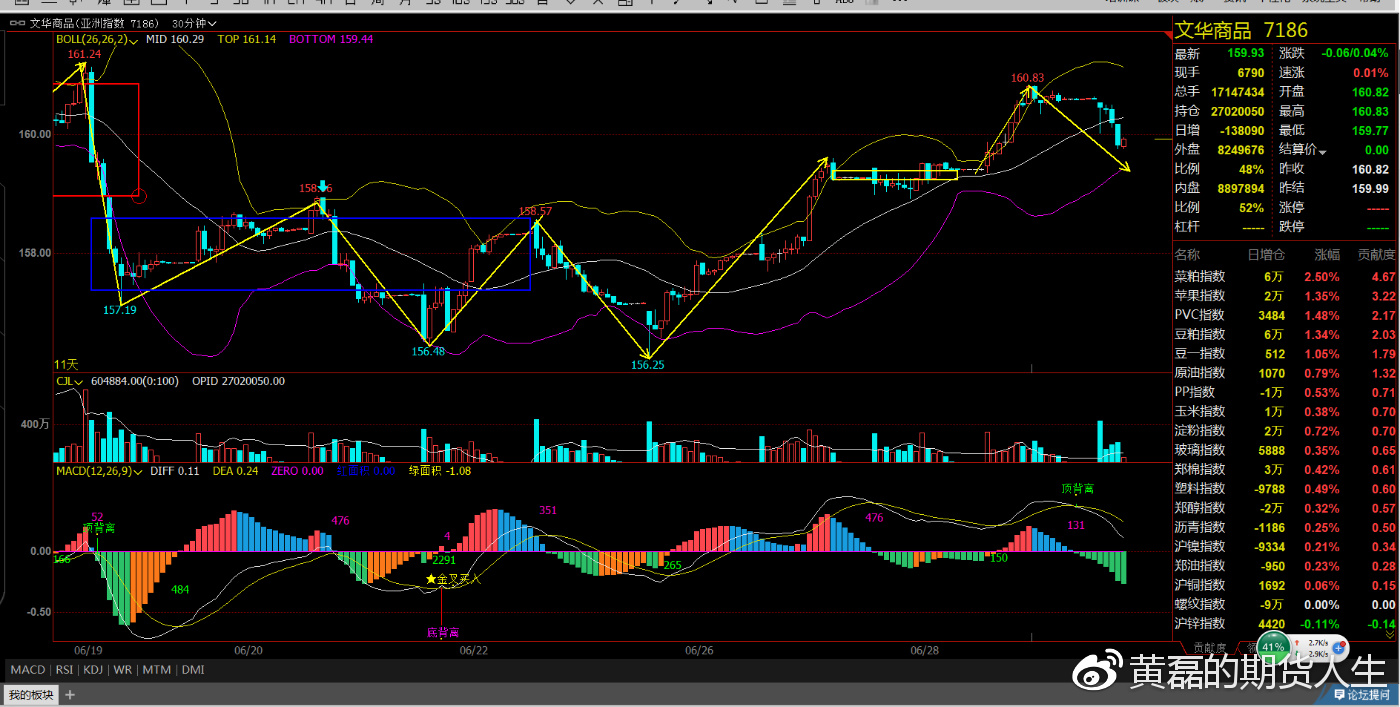Select the 郑棉指数 row

pos(1285,469)
